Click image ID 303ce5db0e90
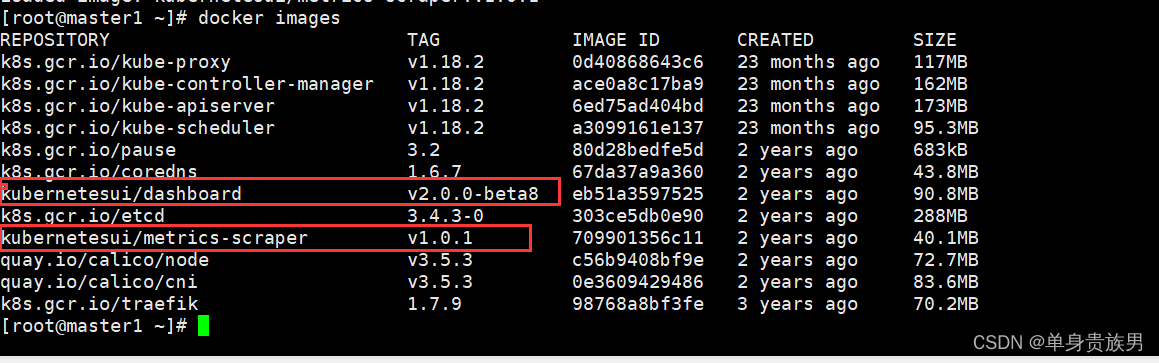 coord(638,217)
